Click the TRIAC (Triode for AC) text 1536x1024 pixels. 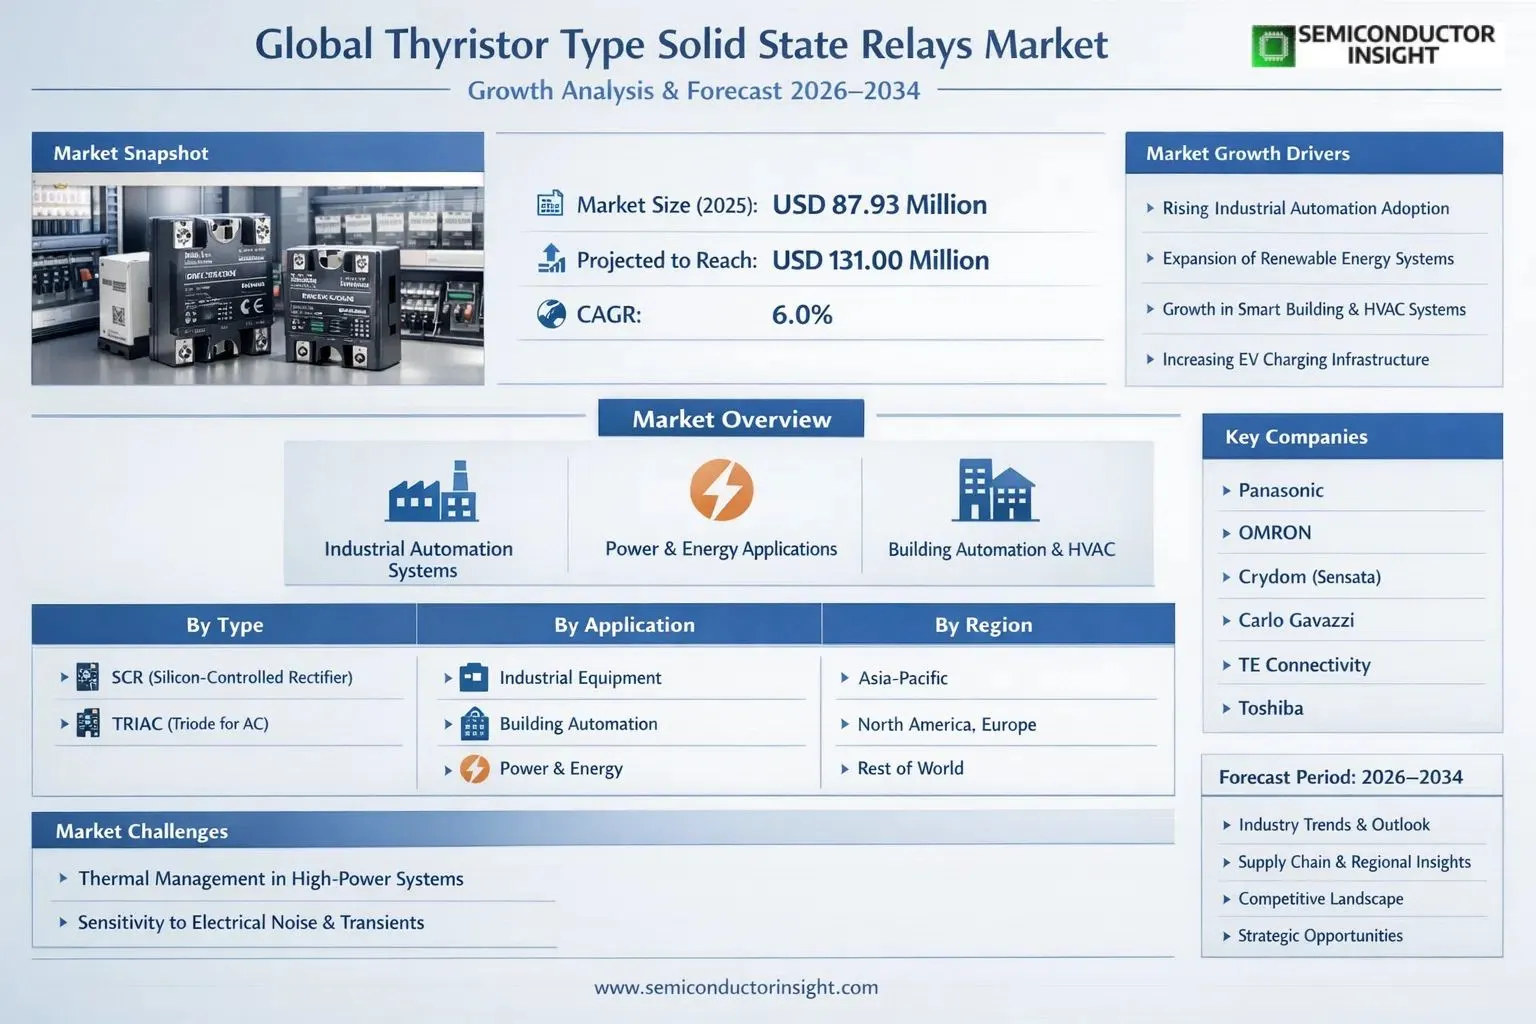pos(190,723)
